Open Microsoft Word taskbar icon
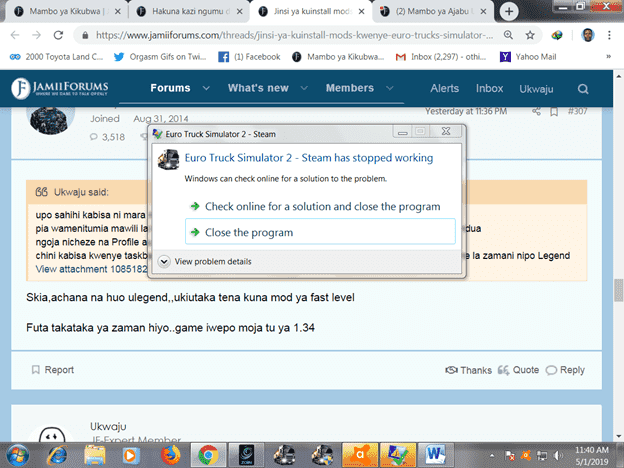 pyautogui.click(x=435, y=455)
